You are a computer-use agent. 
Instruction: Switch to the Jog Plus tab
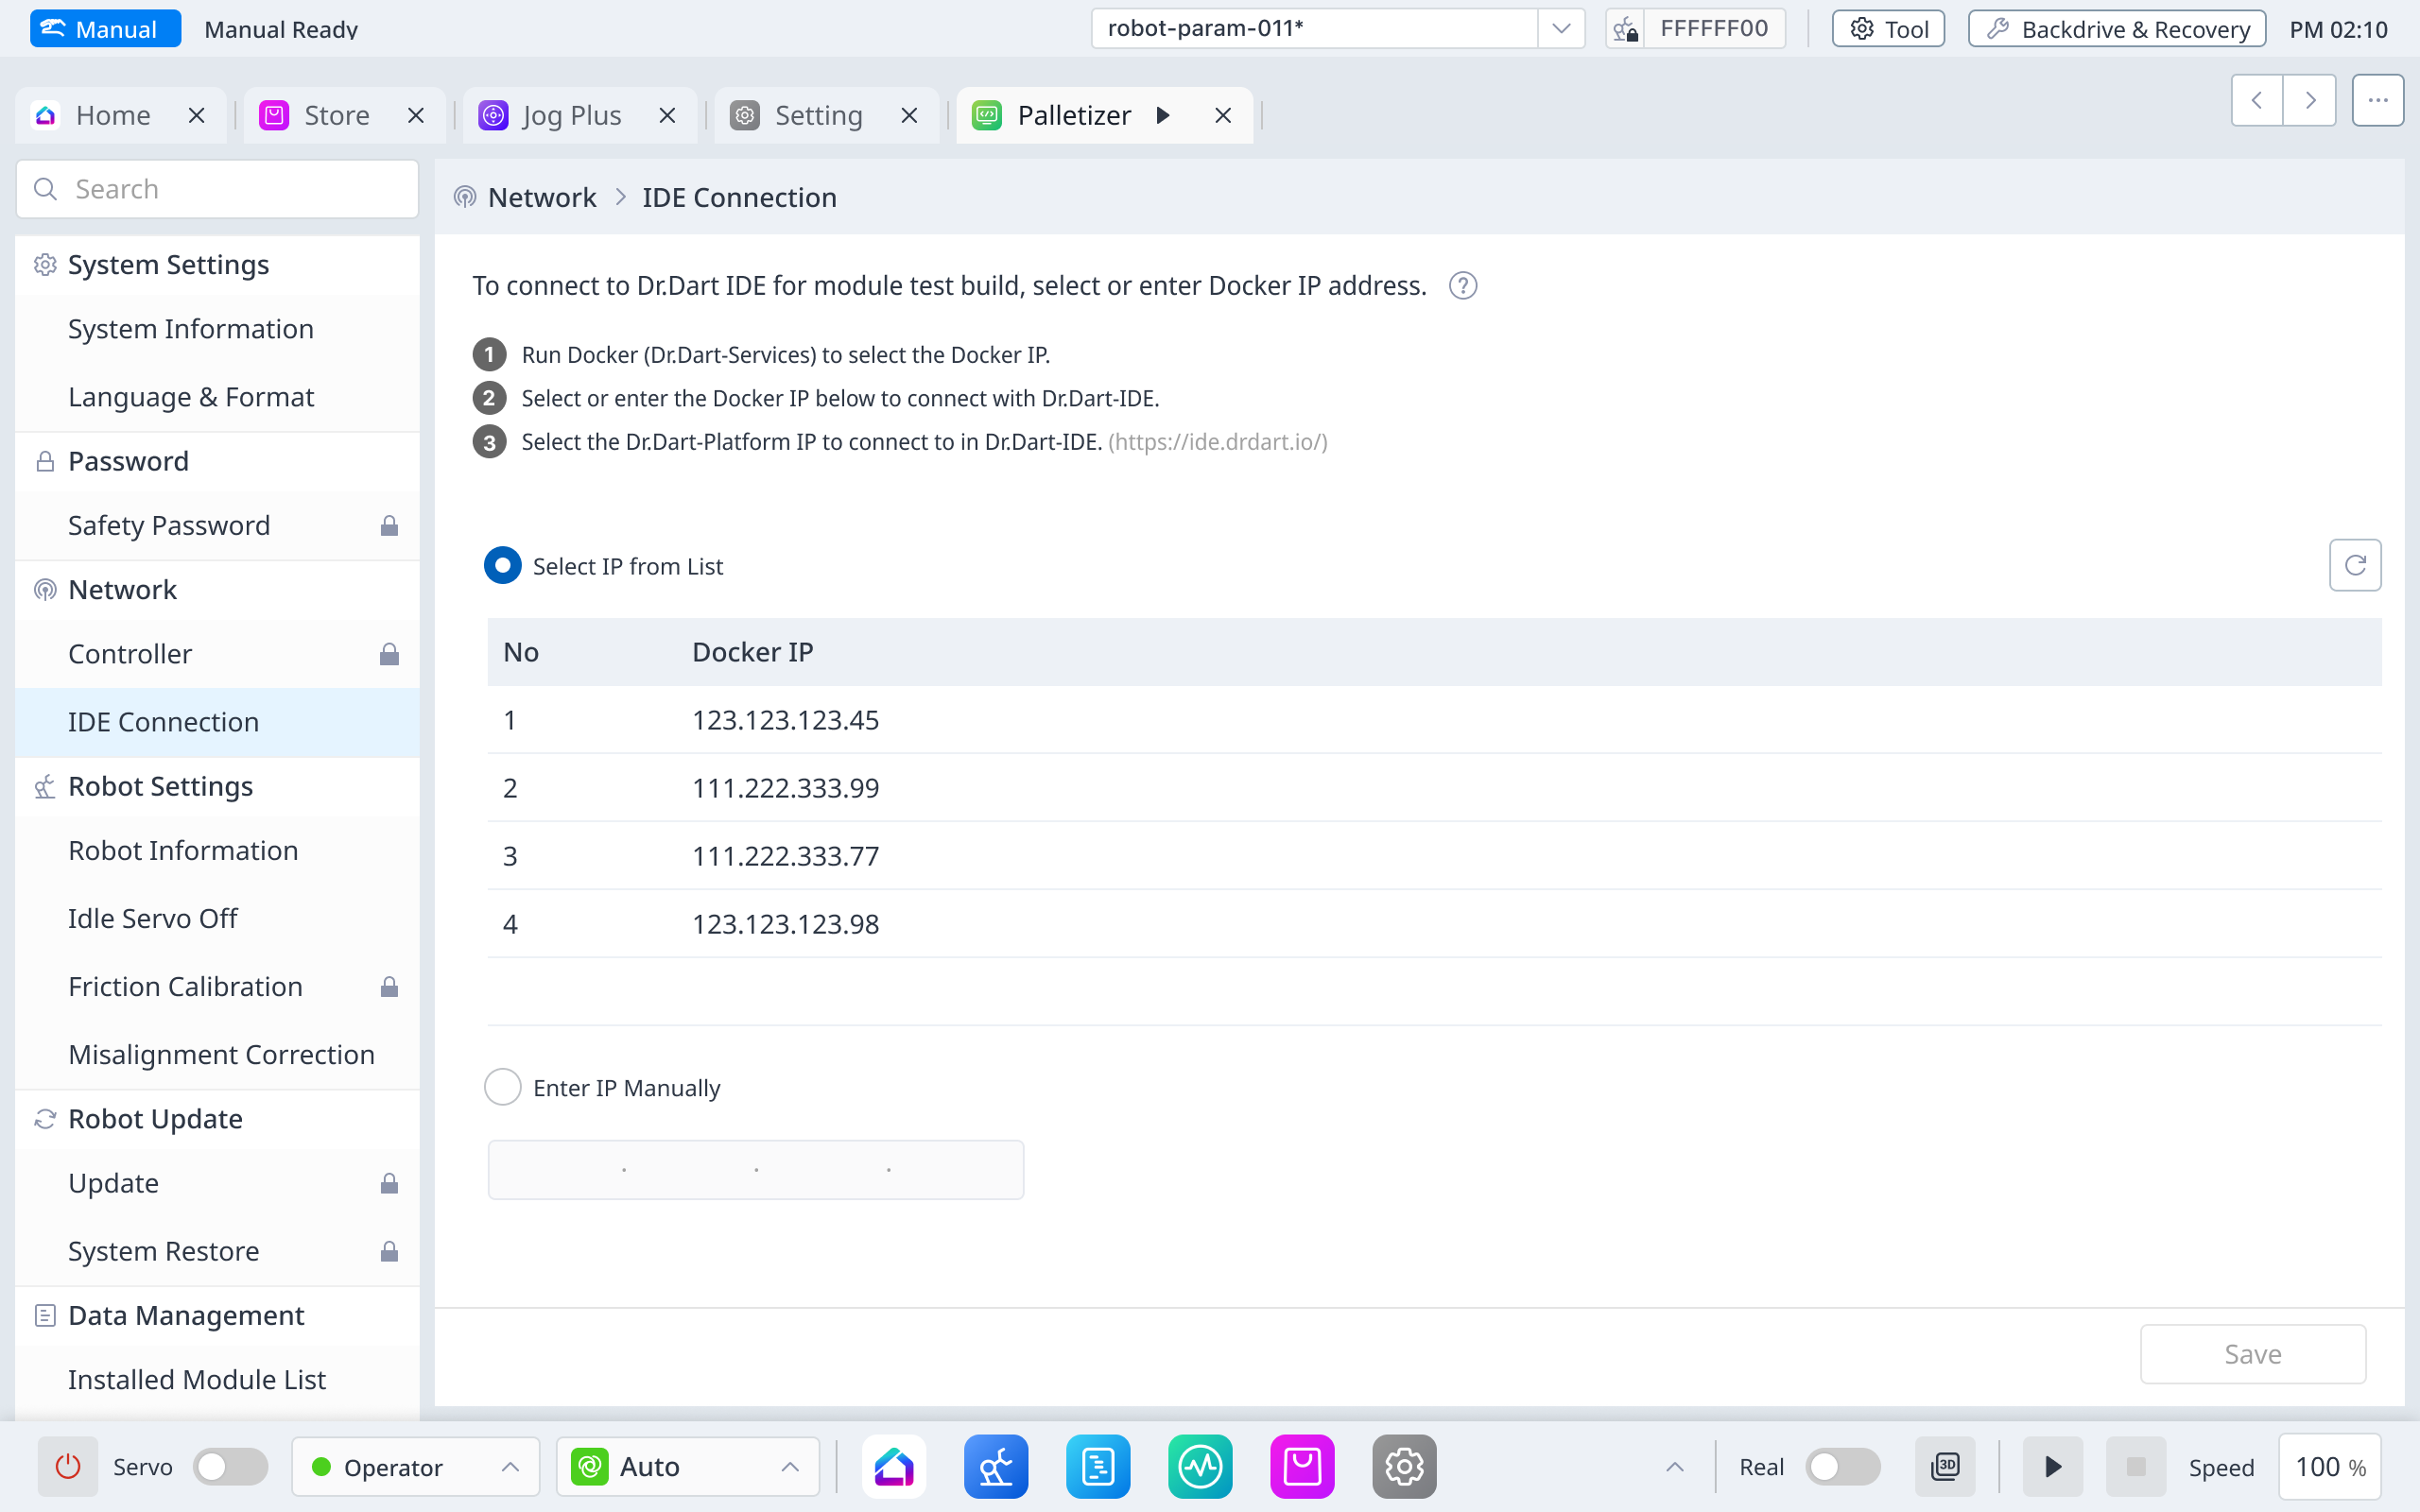pyautogui.click(x=571, y=115)
